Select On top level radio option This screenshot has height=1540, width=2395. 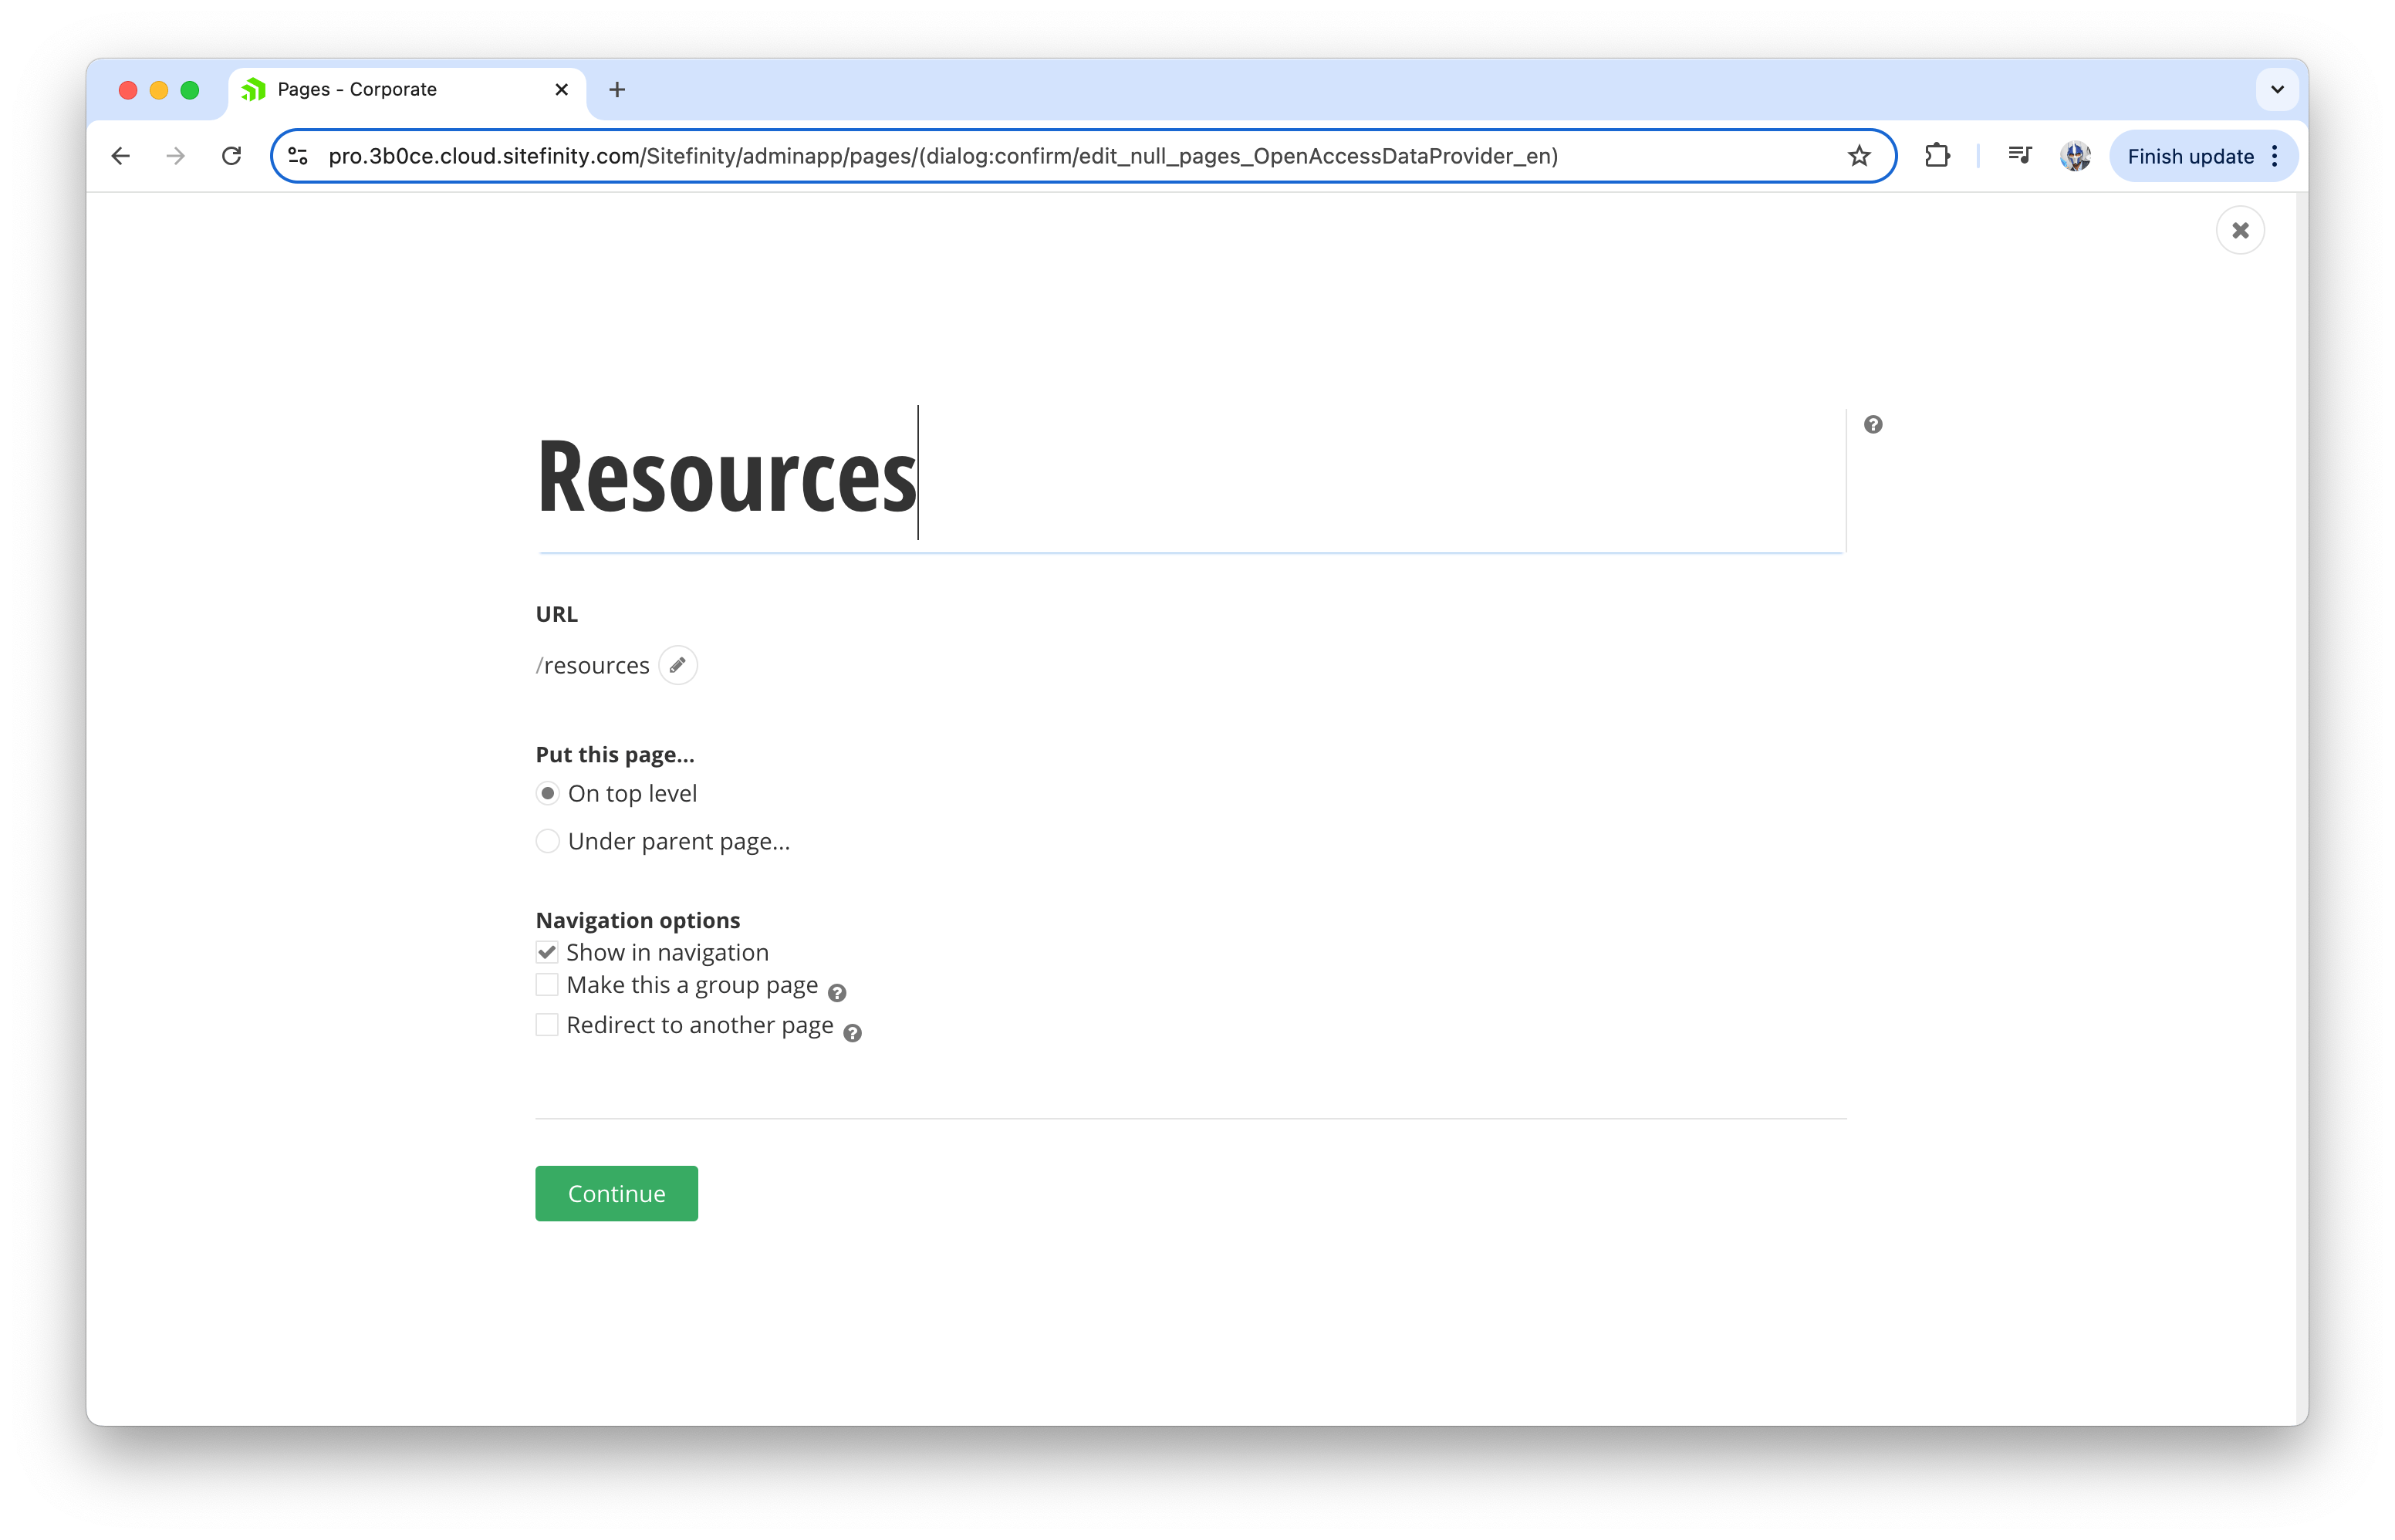tap(547, 793)
